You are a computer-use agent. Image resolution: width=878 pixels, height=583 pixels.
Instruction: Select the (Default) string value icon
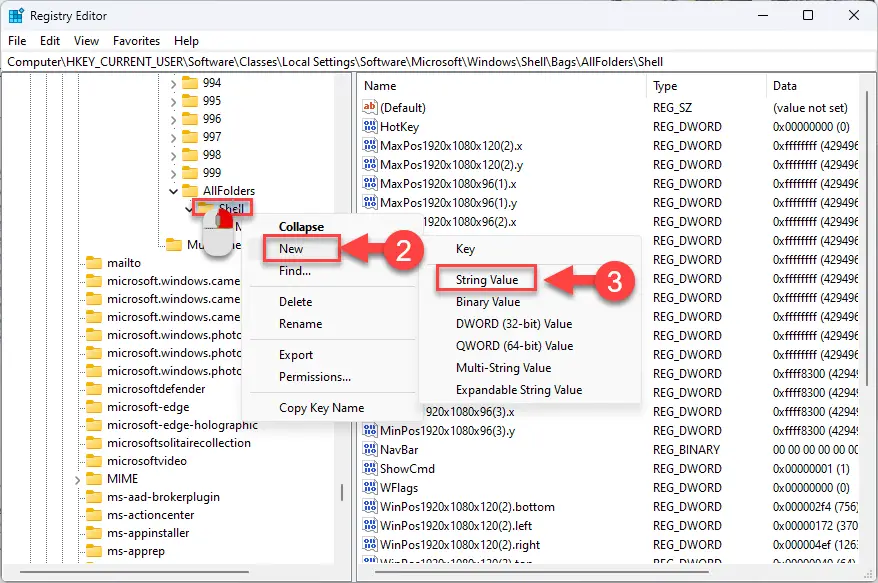click(x=370, y=107)
